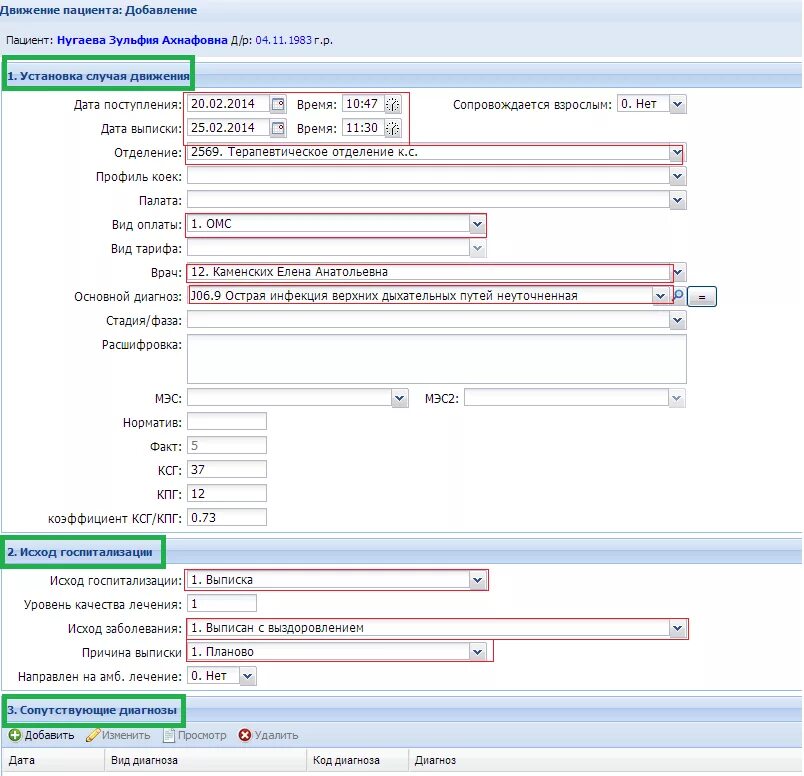Open Отделение dropdown arrow
This screenshot has height=776, width=804.
click(677, 152)
